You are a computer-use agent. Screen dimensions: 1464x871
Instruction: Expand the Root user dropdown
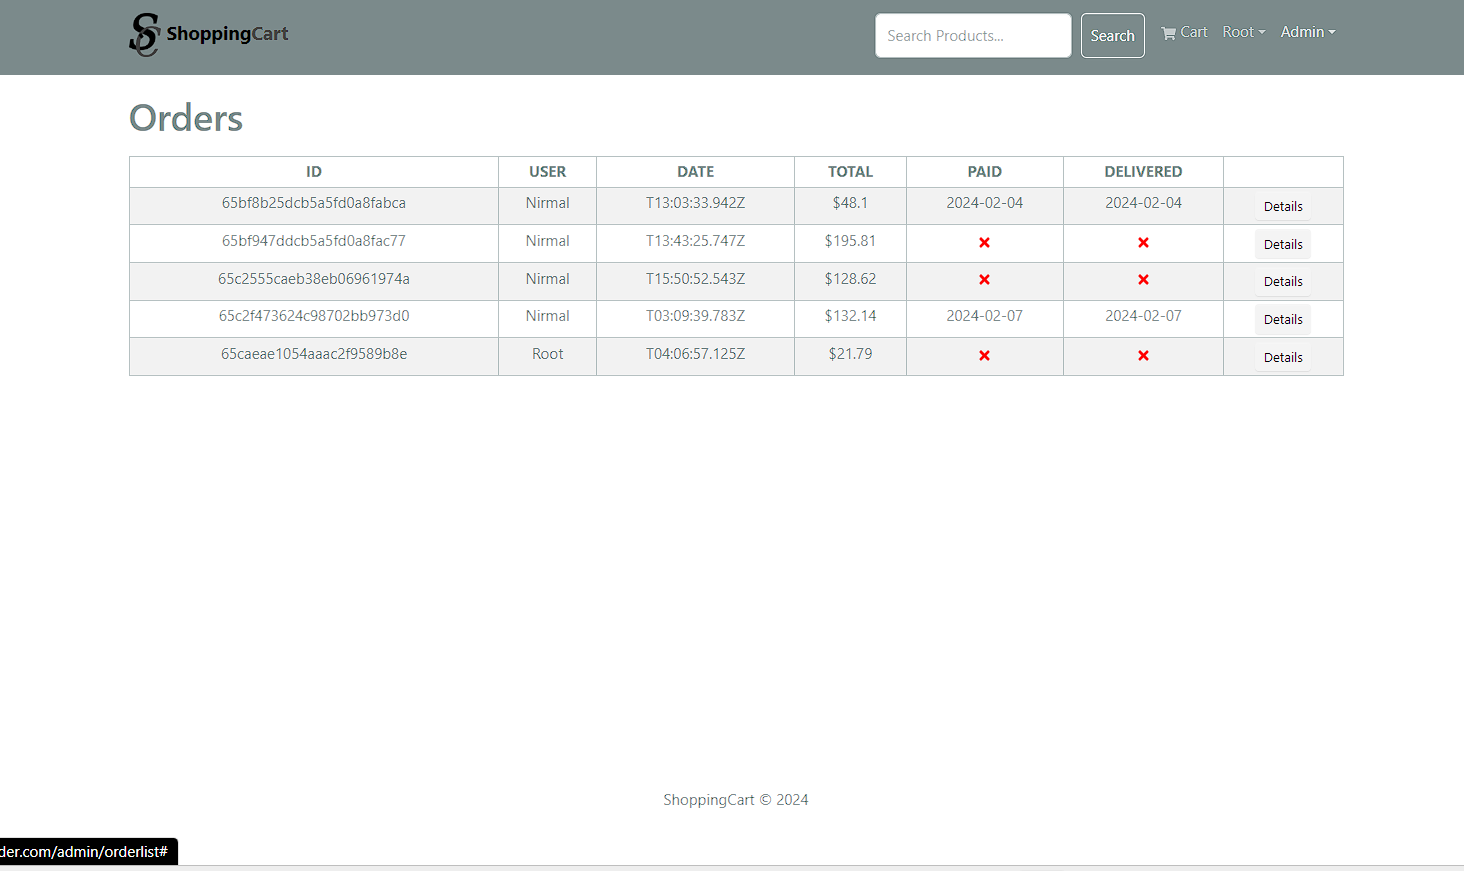click(1243, 32)
